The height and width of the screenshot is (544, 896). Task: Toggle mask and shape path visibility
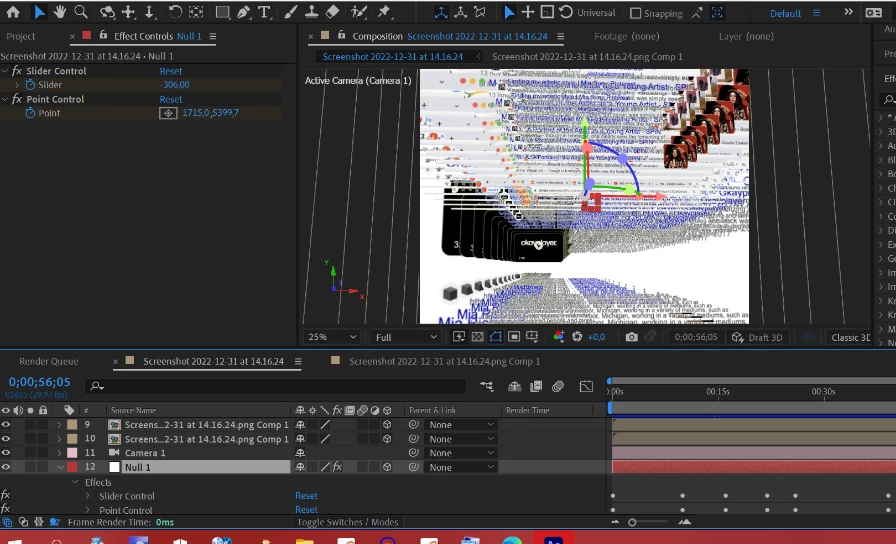(x=495, y=337)
